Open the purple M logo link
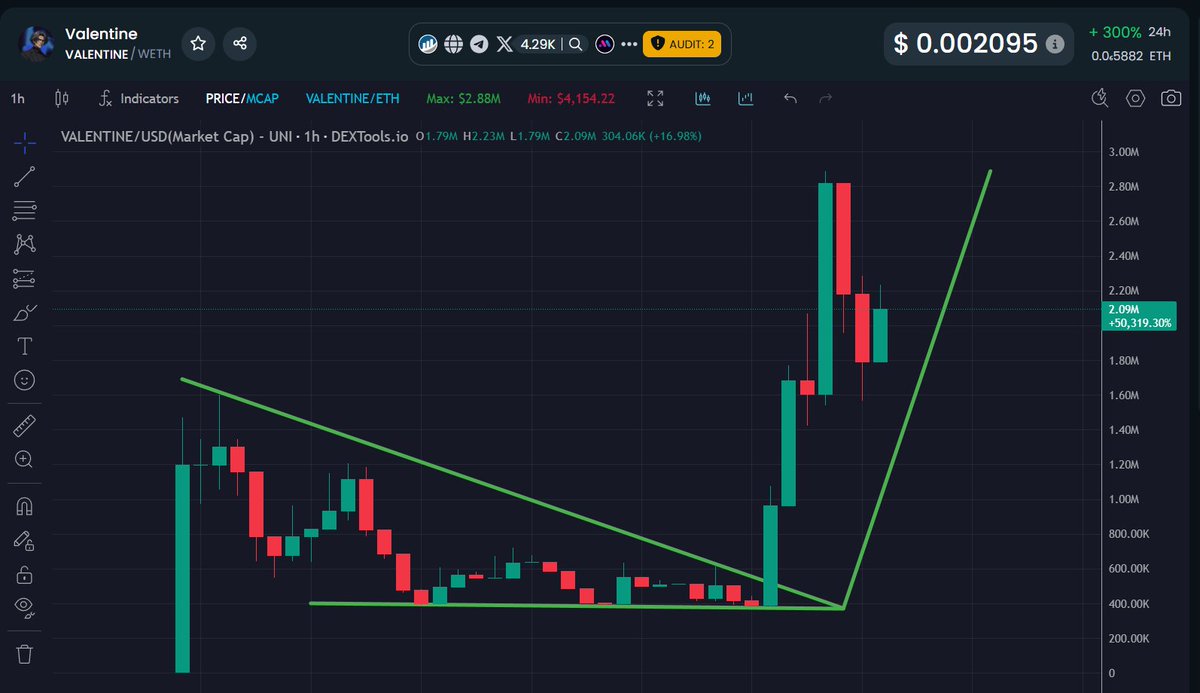 [605, 44]
